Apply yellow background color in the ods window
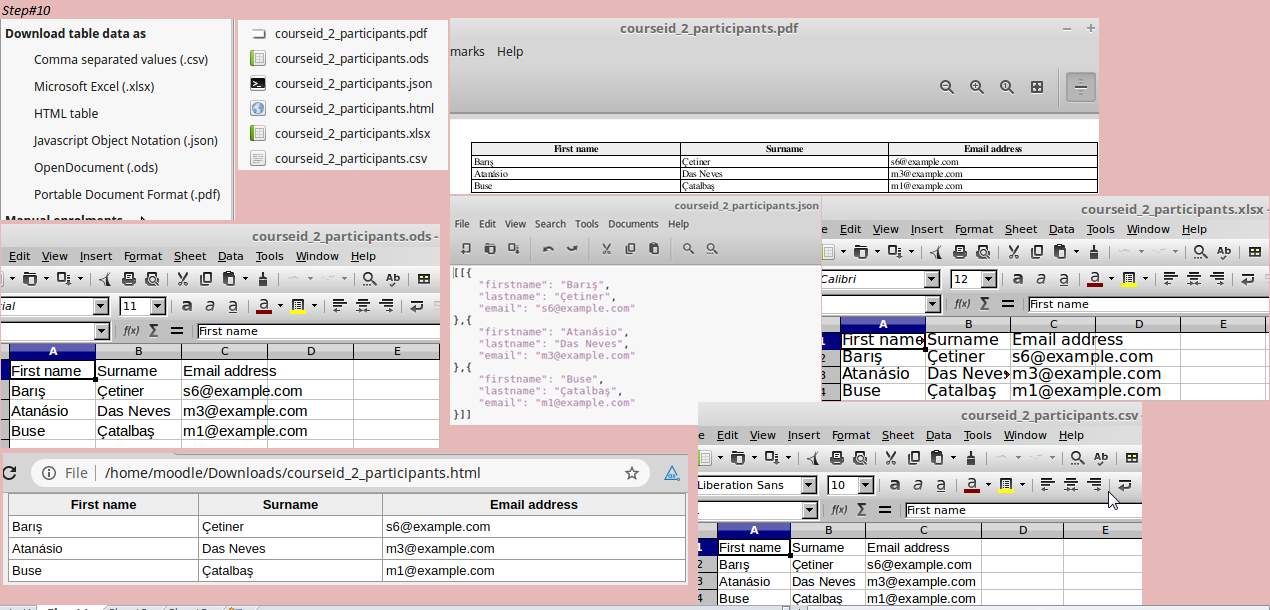Viewport: 1270px width, 610px height. (297, 306)
